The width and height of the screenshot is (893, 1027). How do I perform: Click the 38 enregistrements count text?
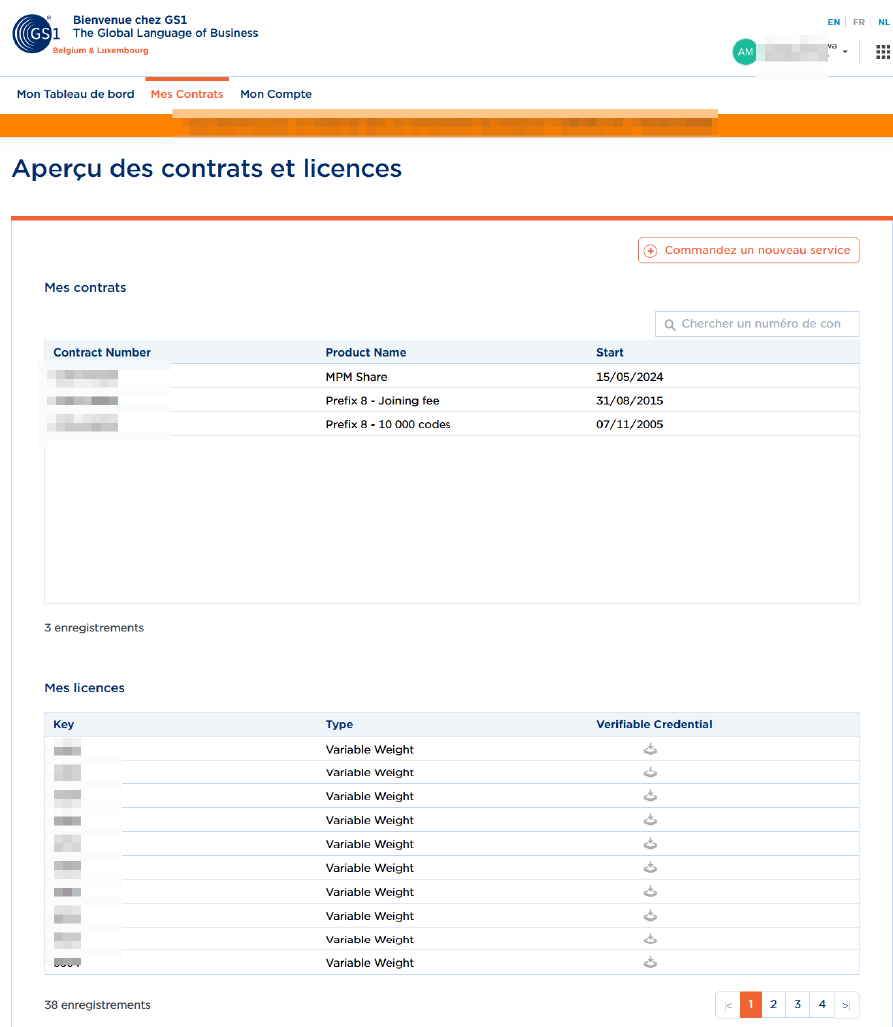98,1005
